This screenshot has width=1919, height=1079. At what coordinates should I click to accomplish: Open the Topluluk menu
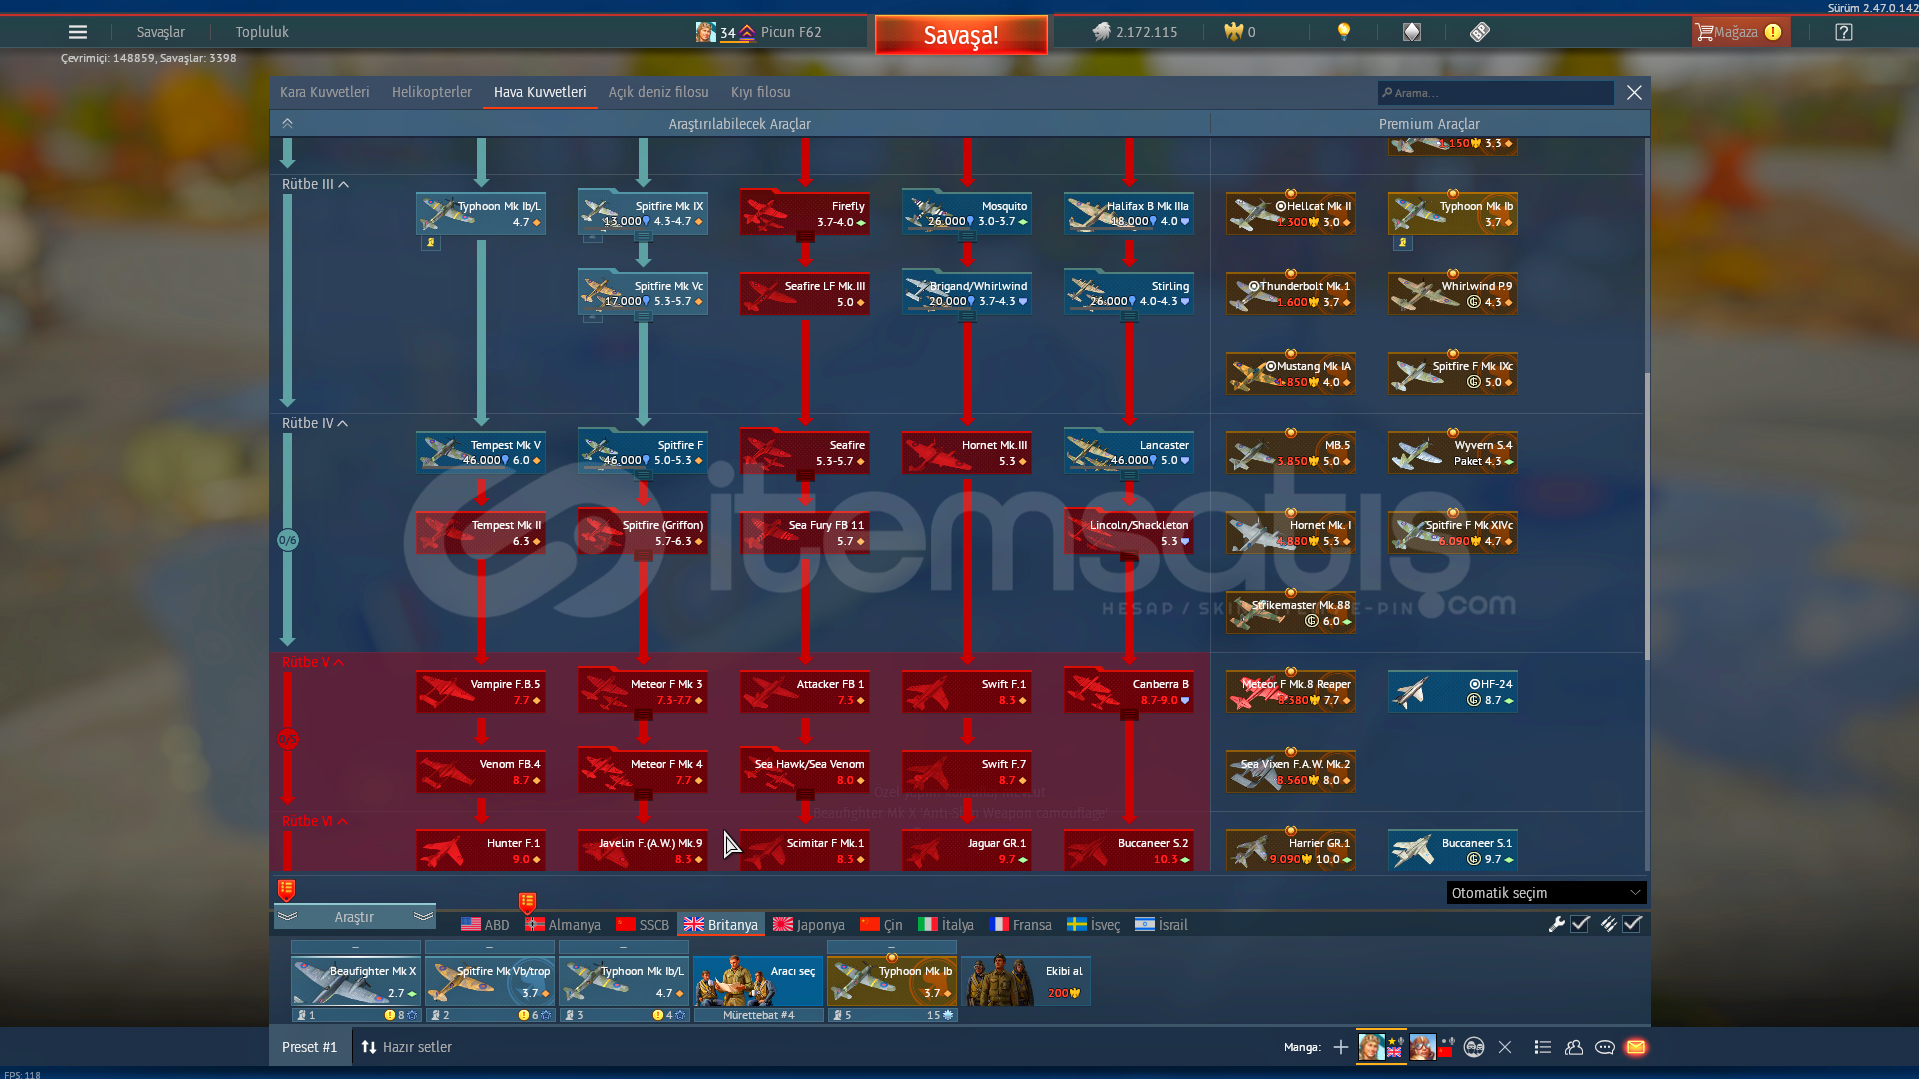pos(262,32)
